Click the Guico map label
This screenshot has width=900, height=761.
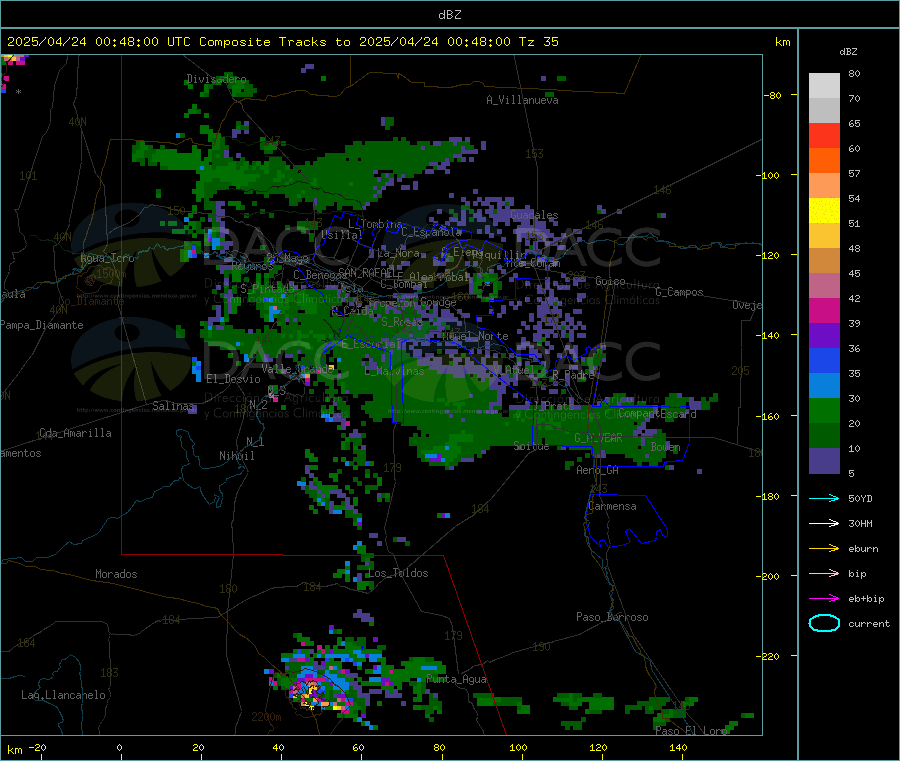[610, 282]
